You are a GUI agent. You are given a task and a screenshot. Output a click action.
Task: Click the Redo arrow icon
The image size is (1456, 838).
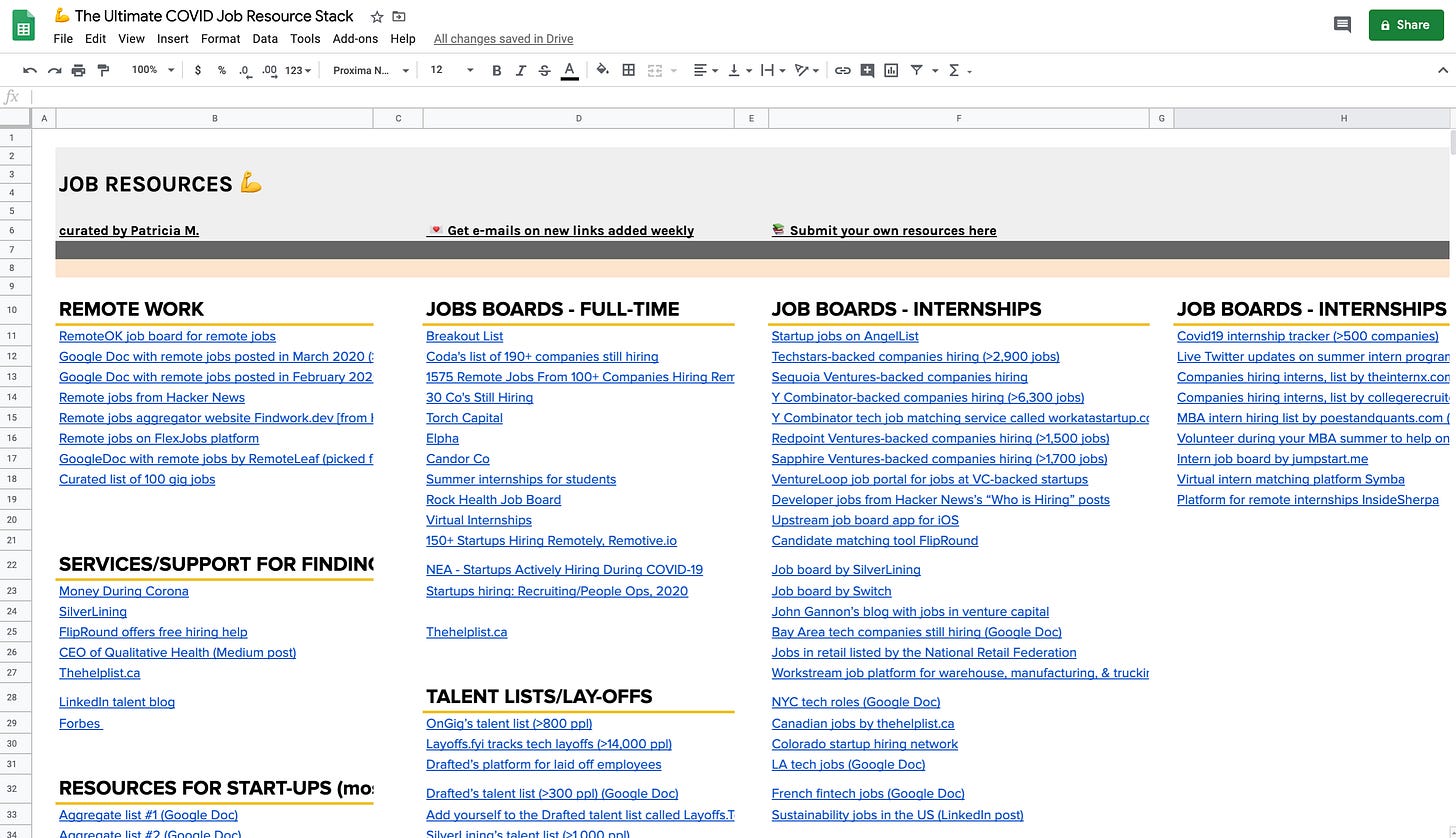(54, 70)
